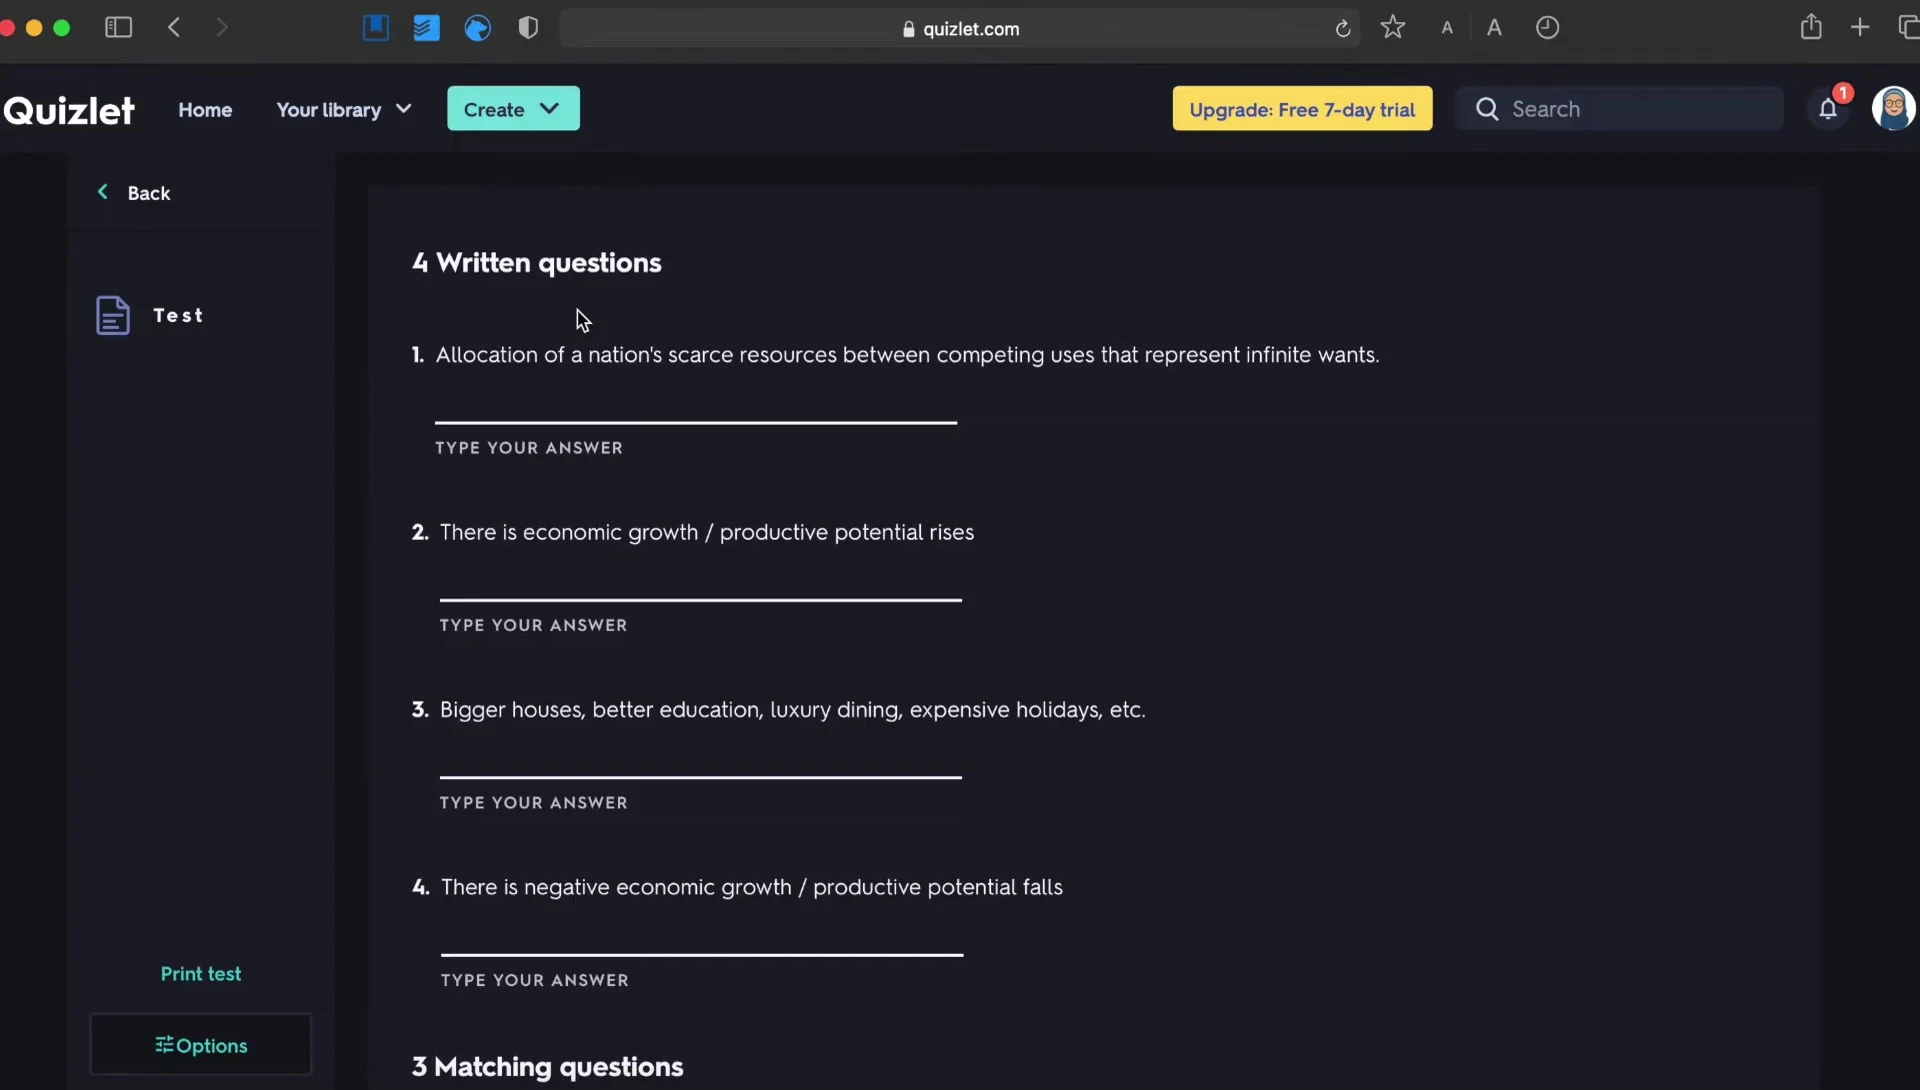Image resolution: width=1920 pixels, height=1090 pixels.
Task: Click the notifications bell icon
Action: click(x=1828, y=109)
